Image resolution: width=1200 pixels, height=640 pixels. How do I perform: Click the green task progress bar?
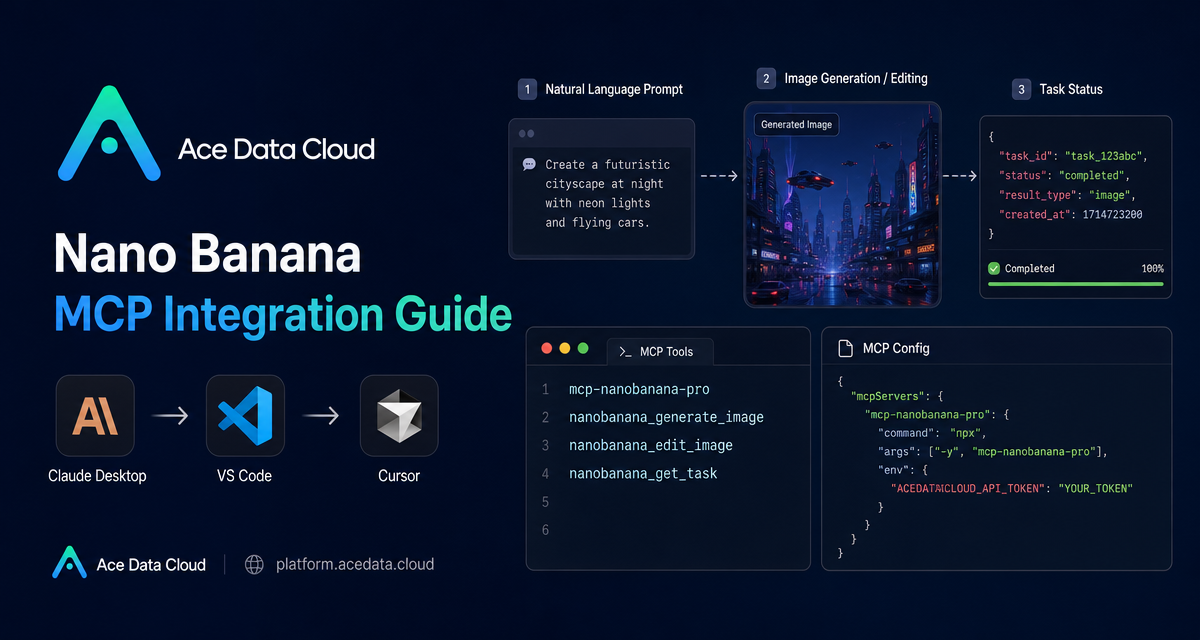[x=1075, y=284]
